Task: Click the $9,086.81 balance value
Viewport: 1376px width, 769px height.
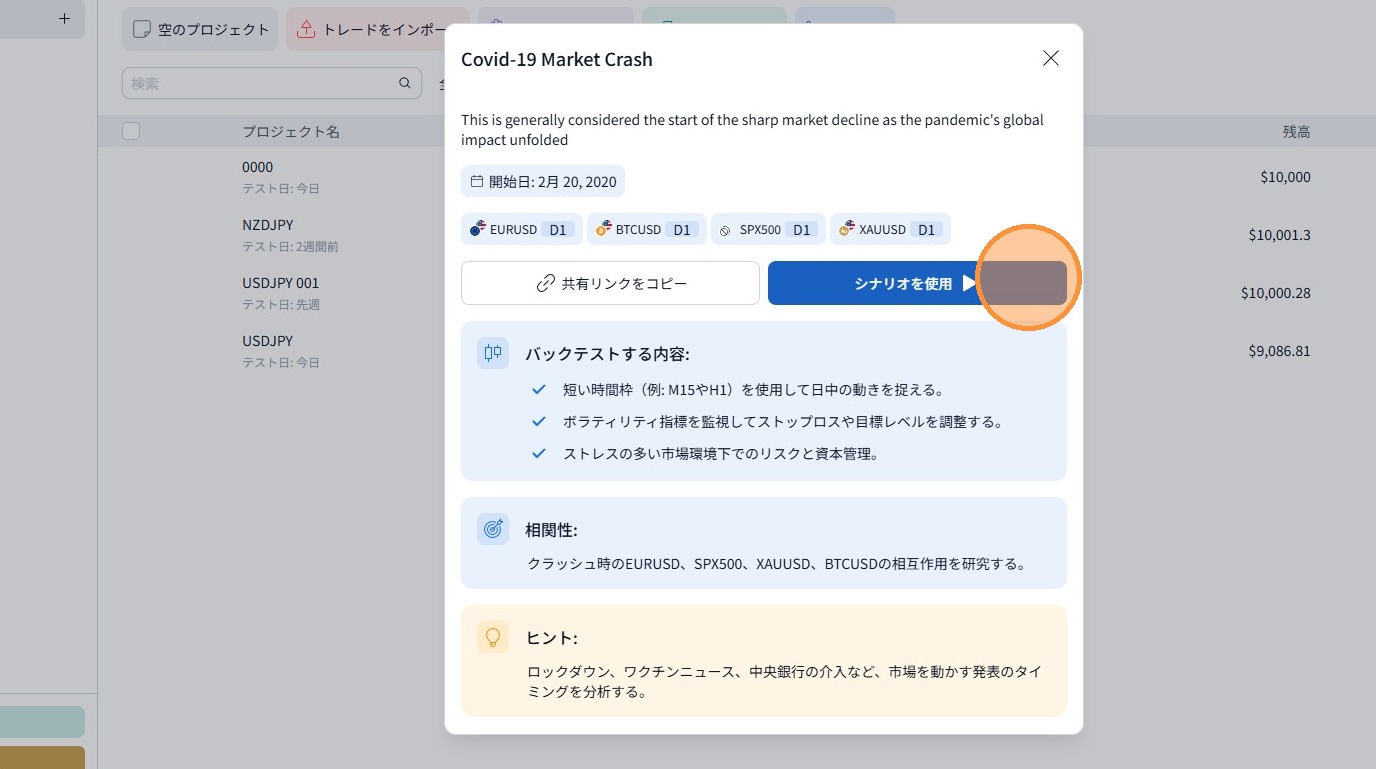Action: click(x=1280, y=351)
